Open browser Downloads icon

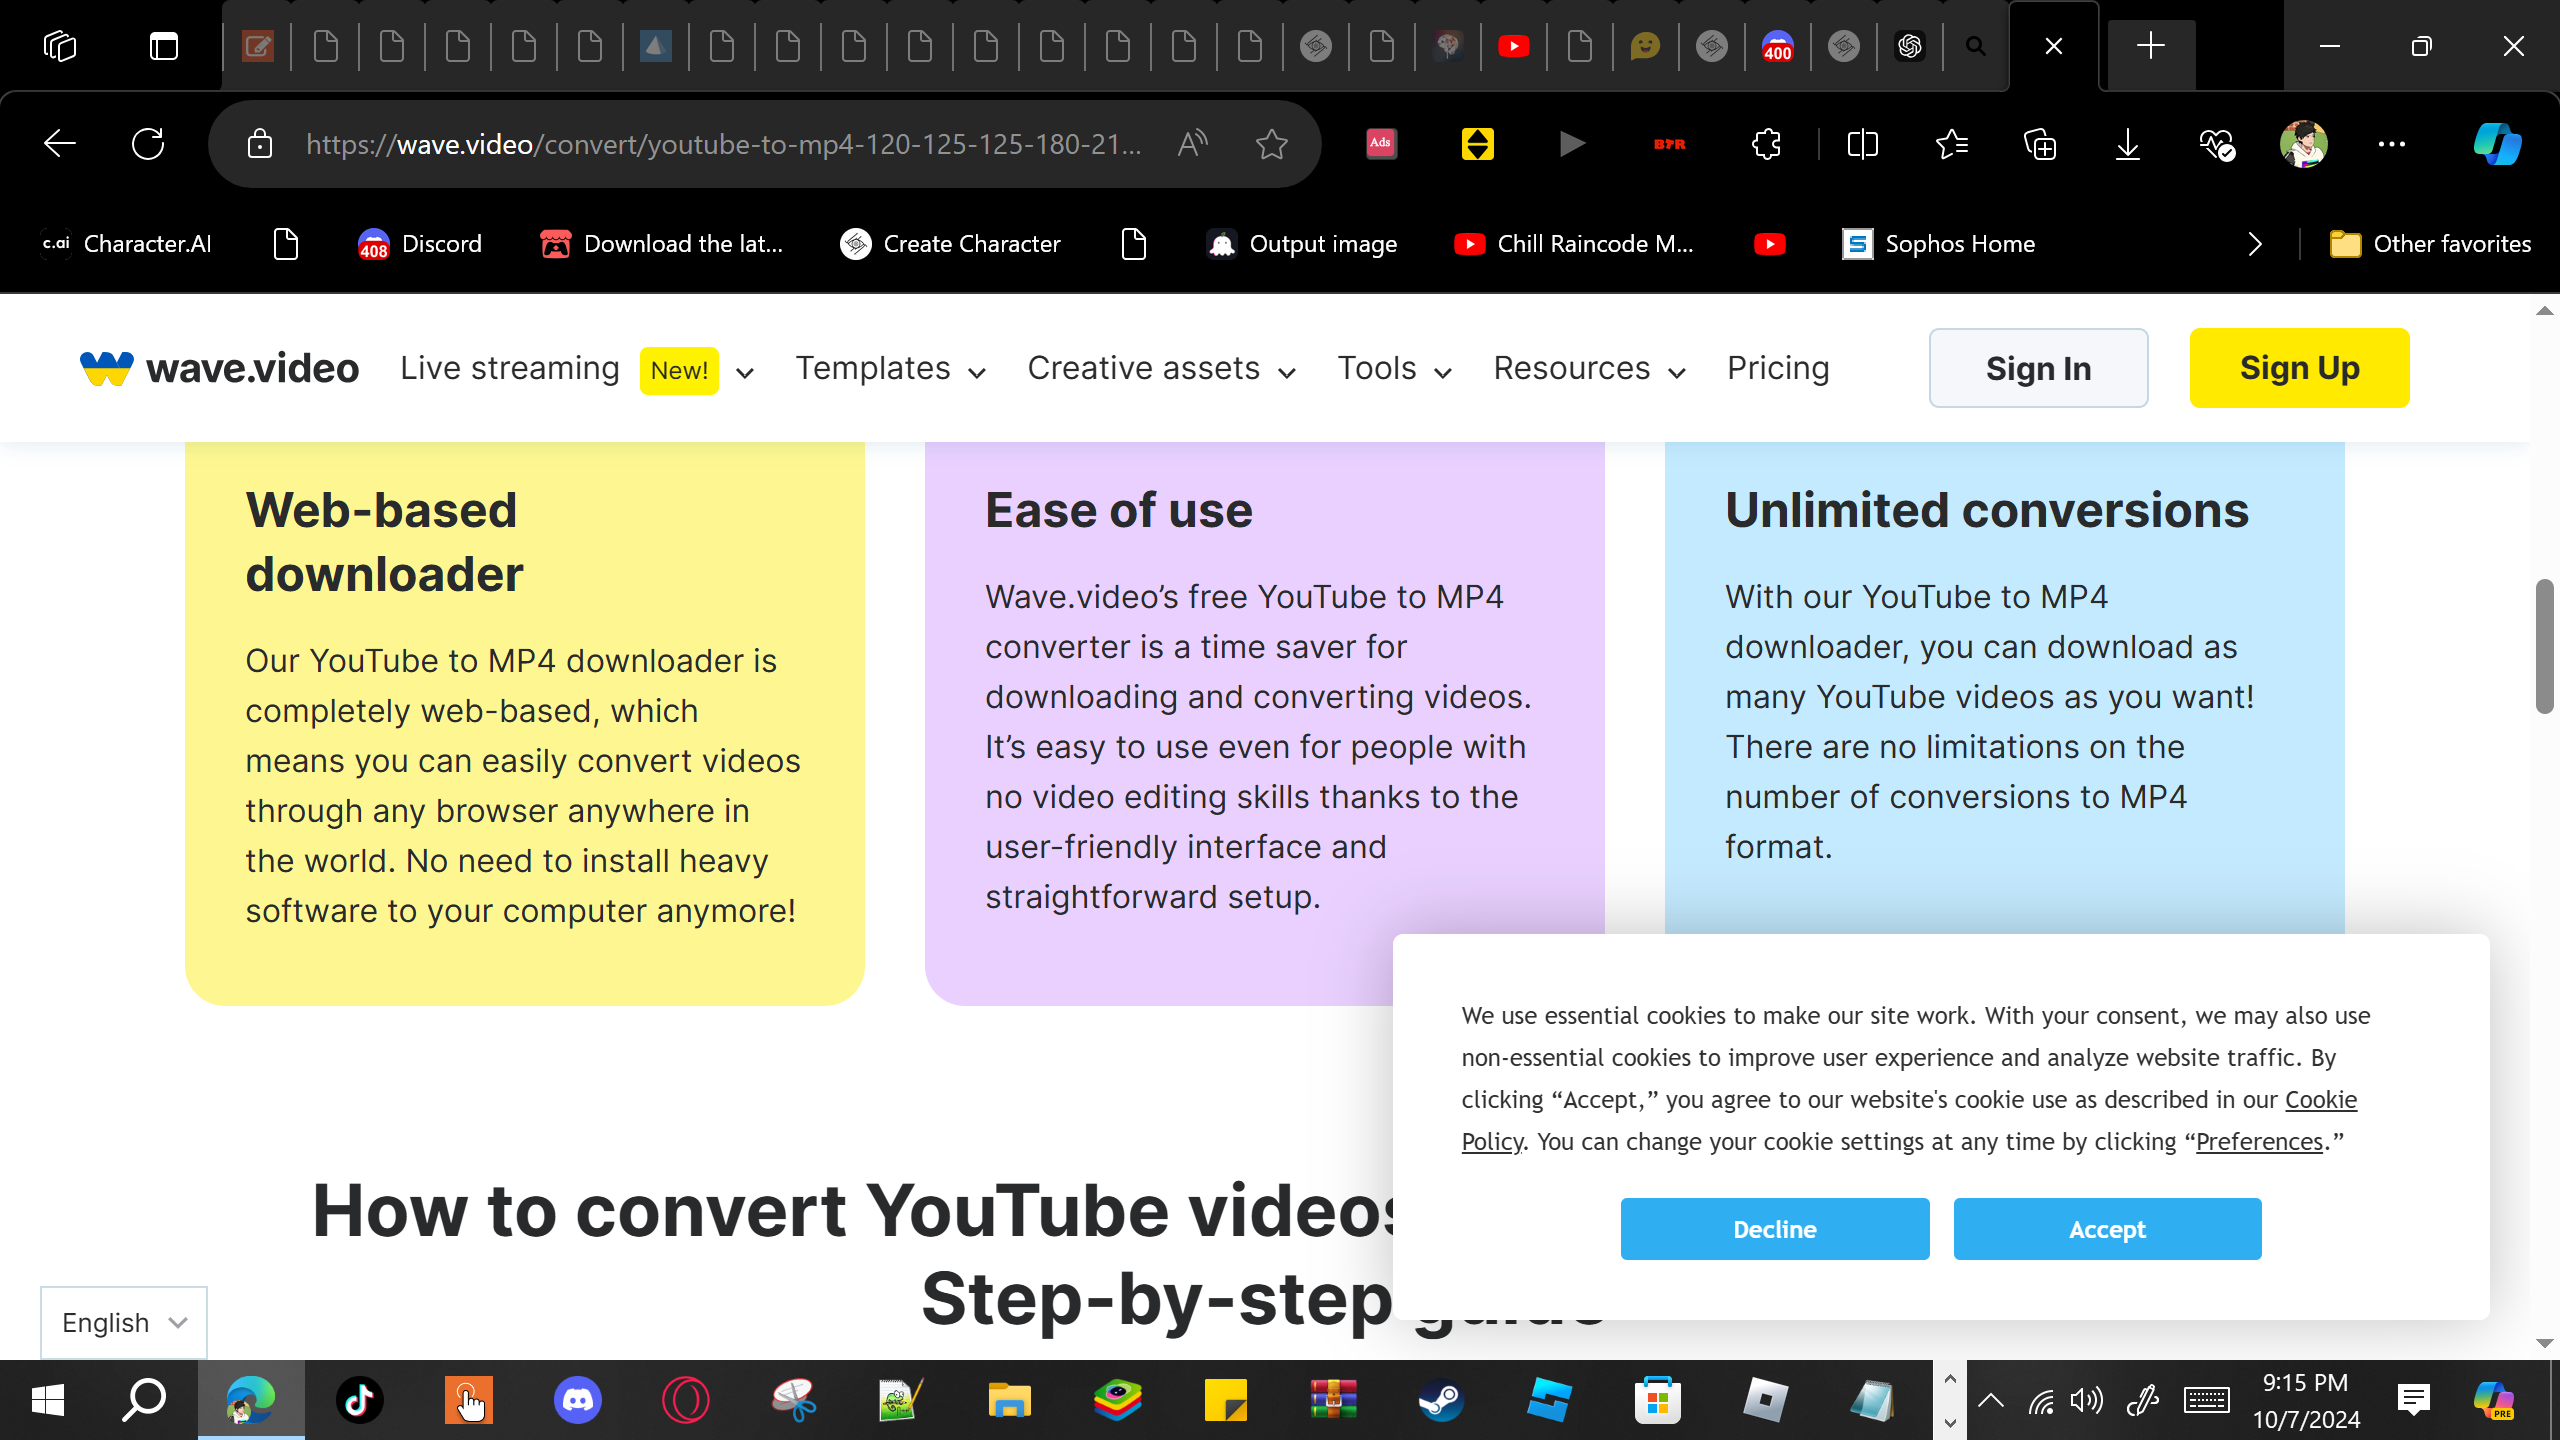coord(2127,144)
